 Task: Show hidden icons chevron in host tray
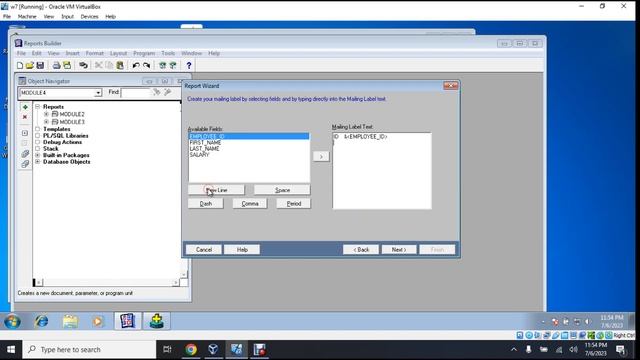(x=514, y=349)
